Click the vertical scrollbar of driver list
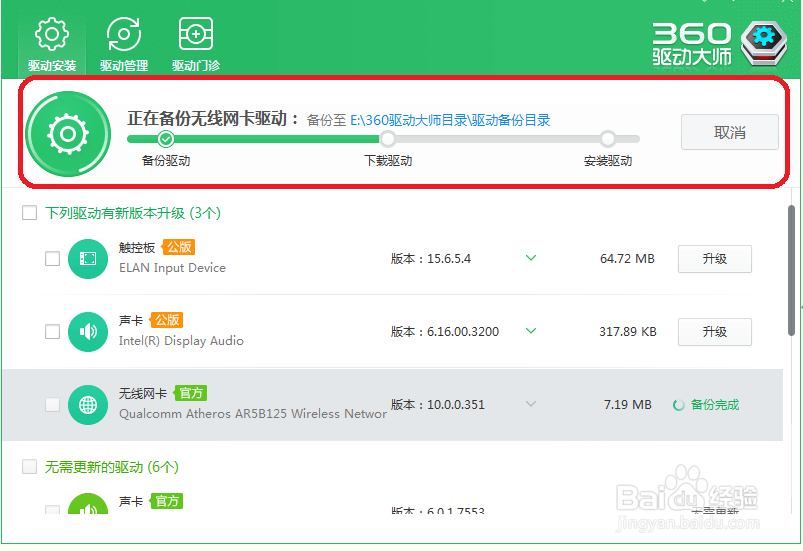Viewport: 803px width, 551px height. click(x=791, y=270)
